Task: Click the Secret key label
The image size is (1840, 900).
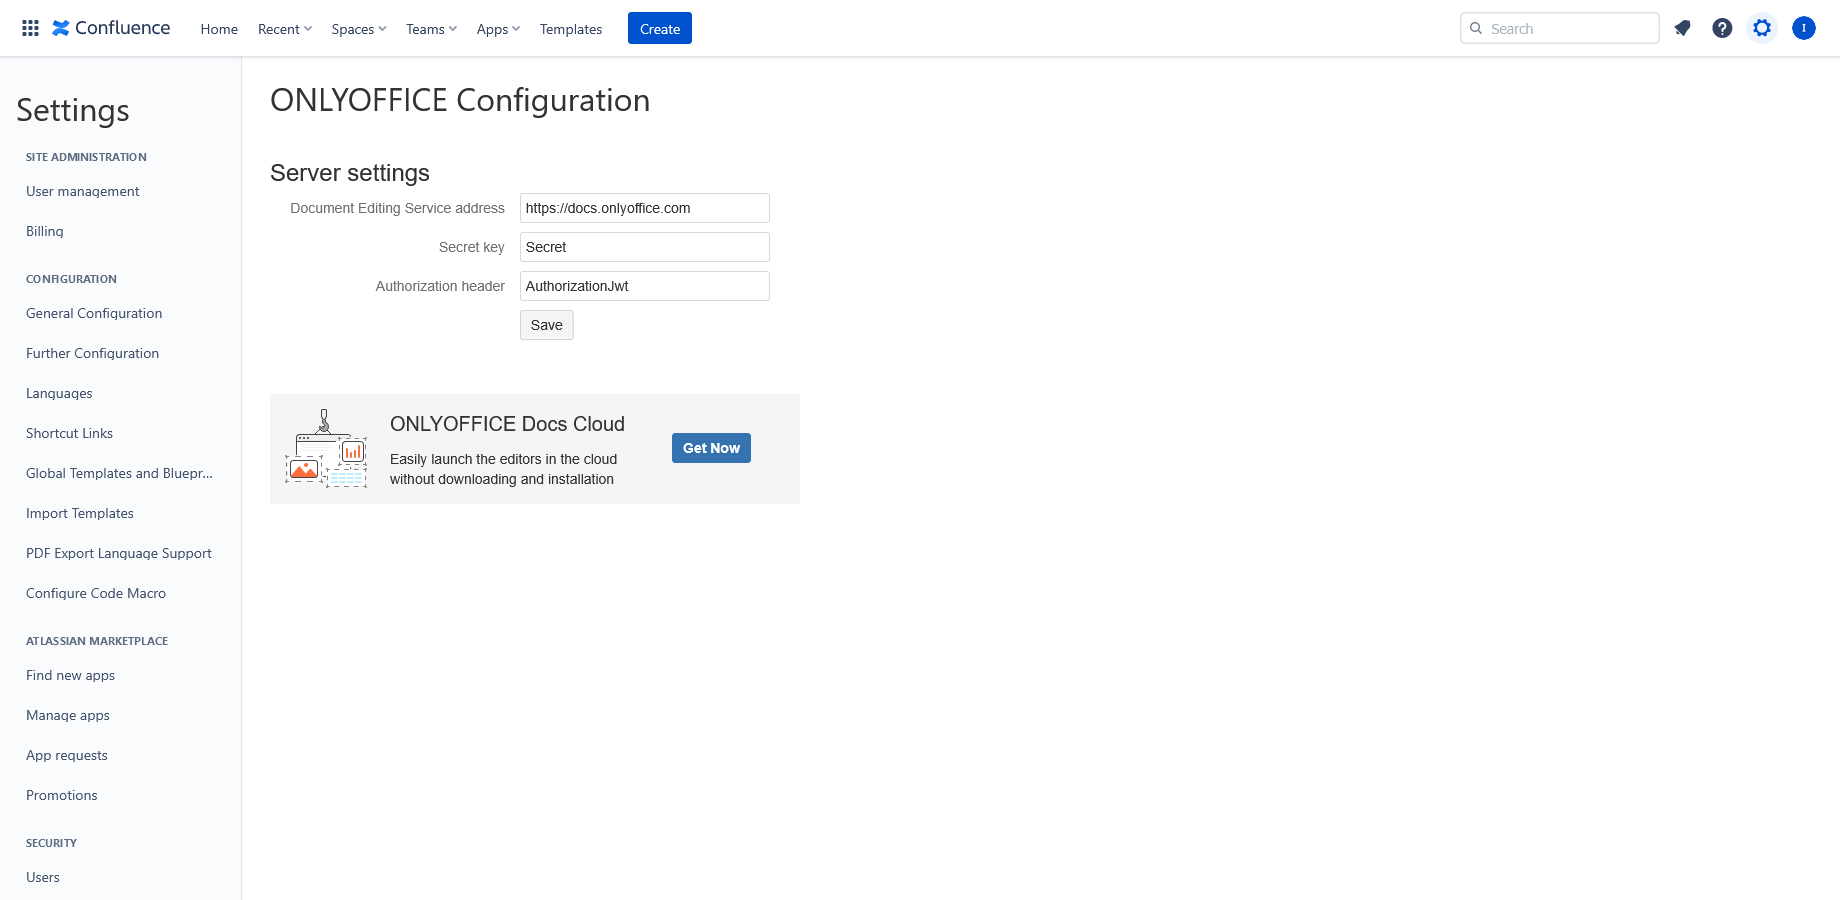Action: pos(471,247)
